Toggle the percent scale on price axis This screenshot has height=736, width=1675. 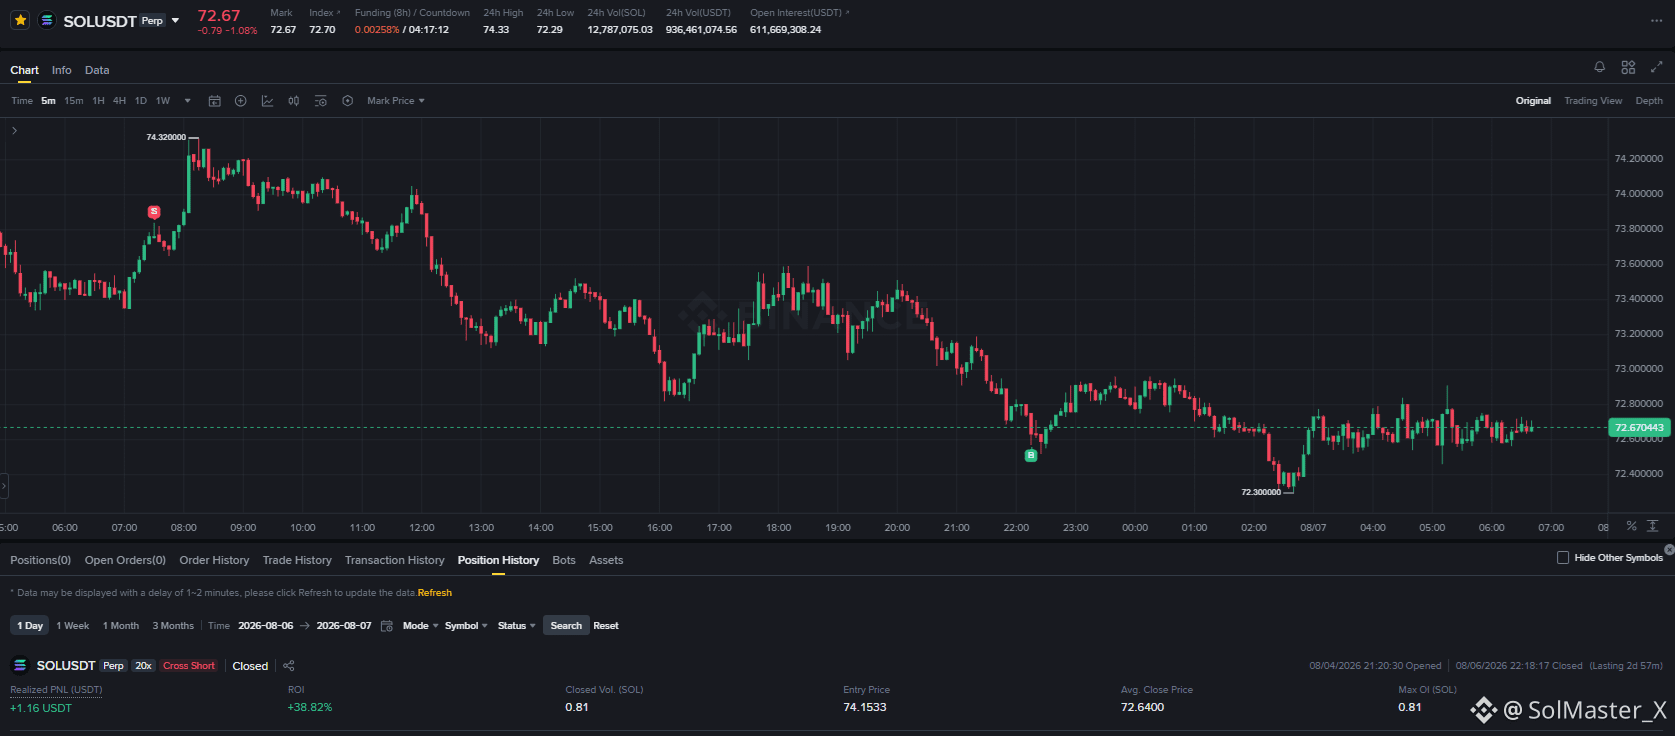pyautogui.click(x=1632, y=526)
